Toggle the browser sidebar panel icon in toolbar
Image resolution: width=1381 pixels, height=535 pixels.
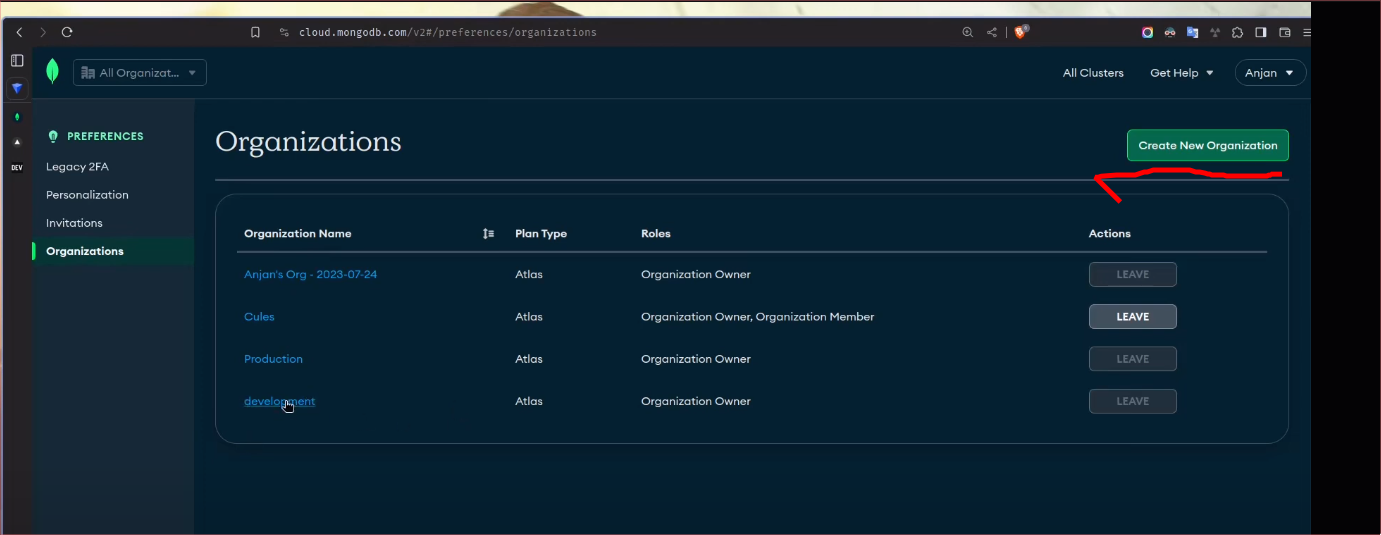(1260, 32)
